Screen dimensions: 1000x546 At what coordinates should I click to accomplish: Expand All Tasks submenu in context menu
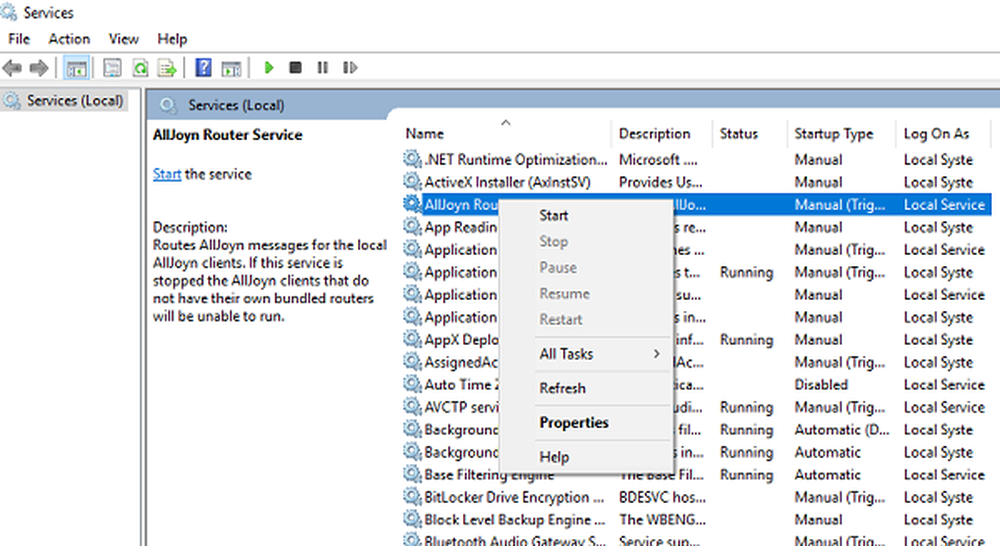click(x=585, y=354)
